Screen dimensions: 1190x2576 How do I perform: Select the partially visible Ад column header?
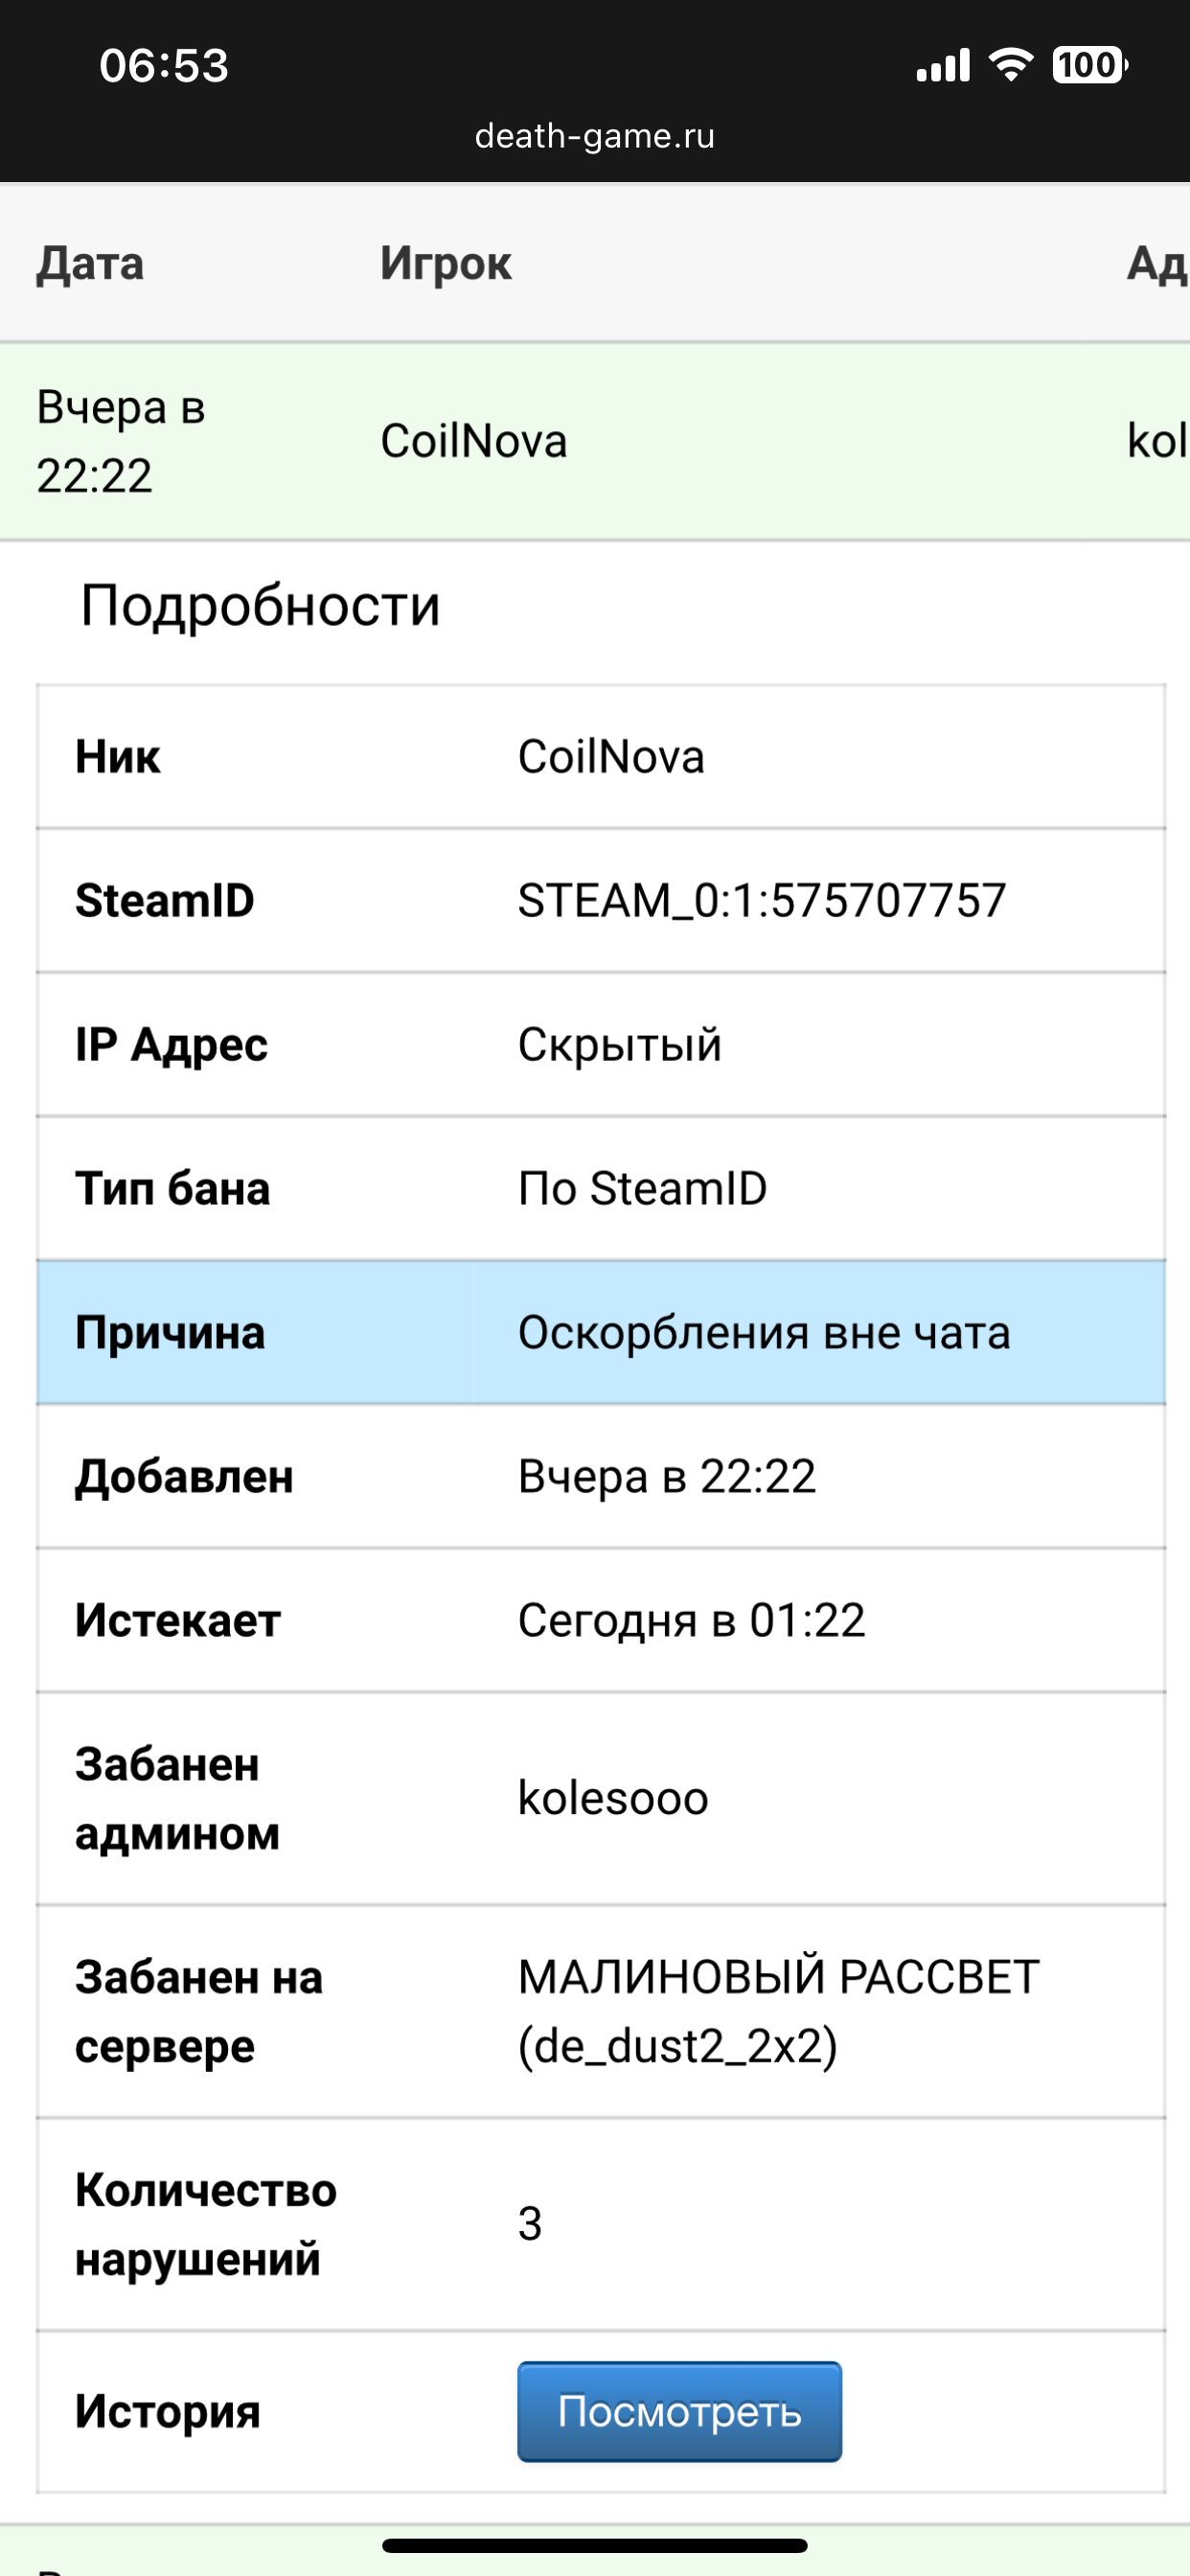tap(1157, 264)
